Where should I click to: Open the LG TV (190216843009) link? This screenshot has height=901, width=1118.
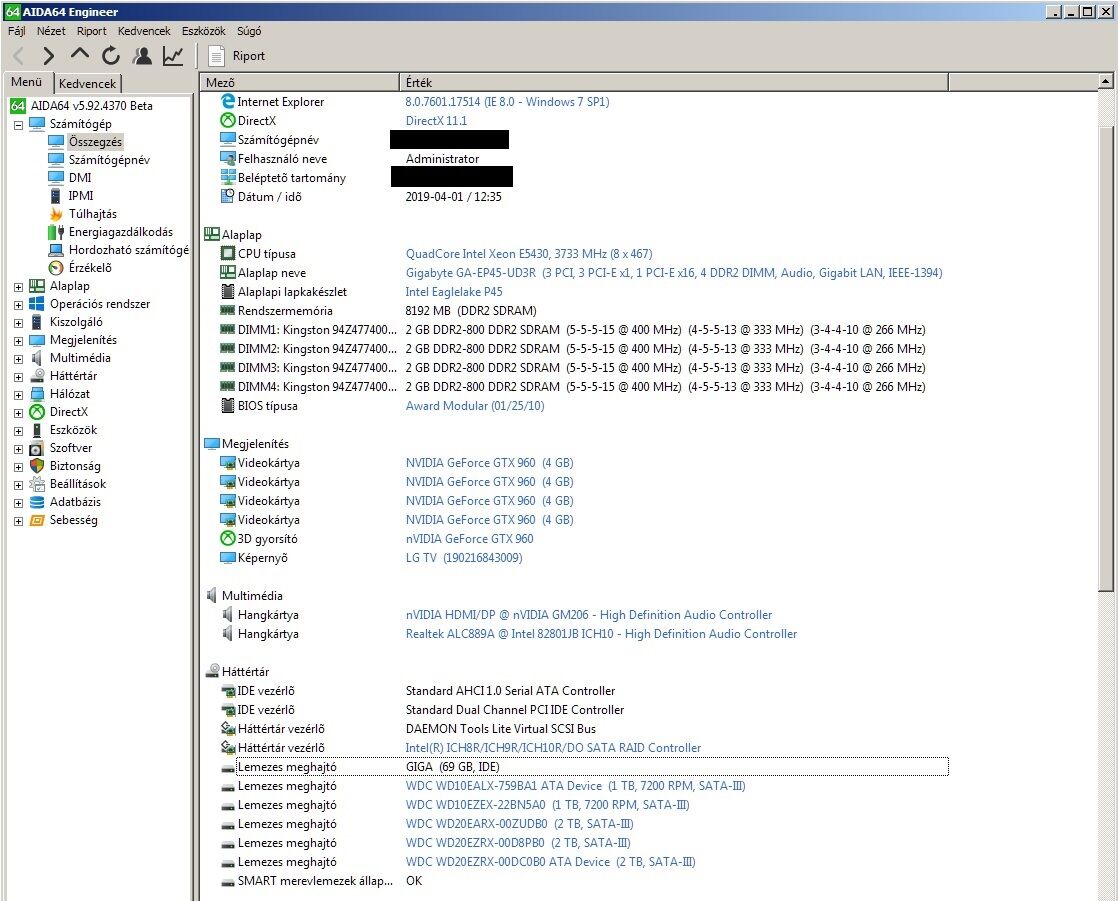coord(463,557)
